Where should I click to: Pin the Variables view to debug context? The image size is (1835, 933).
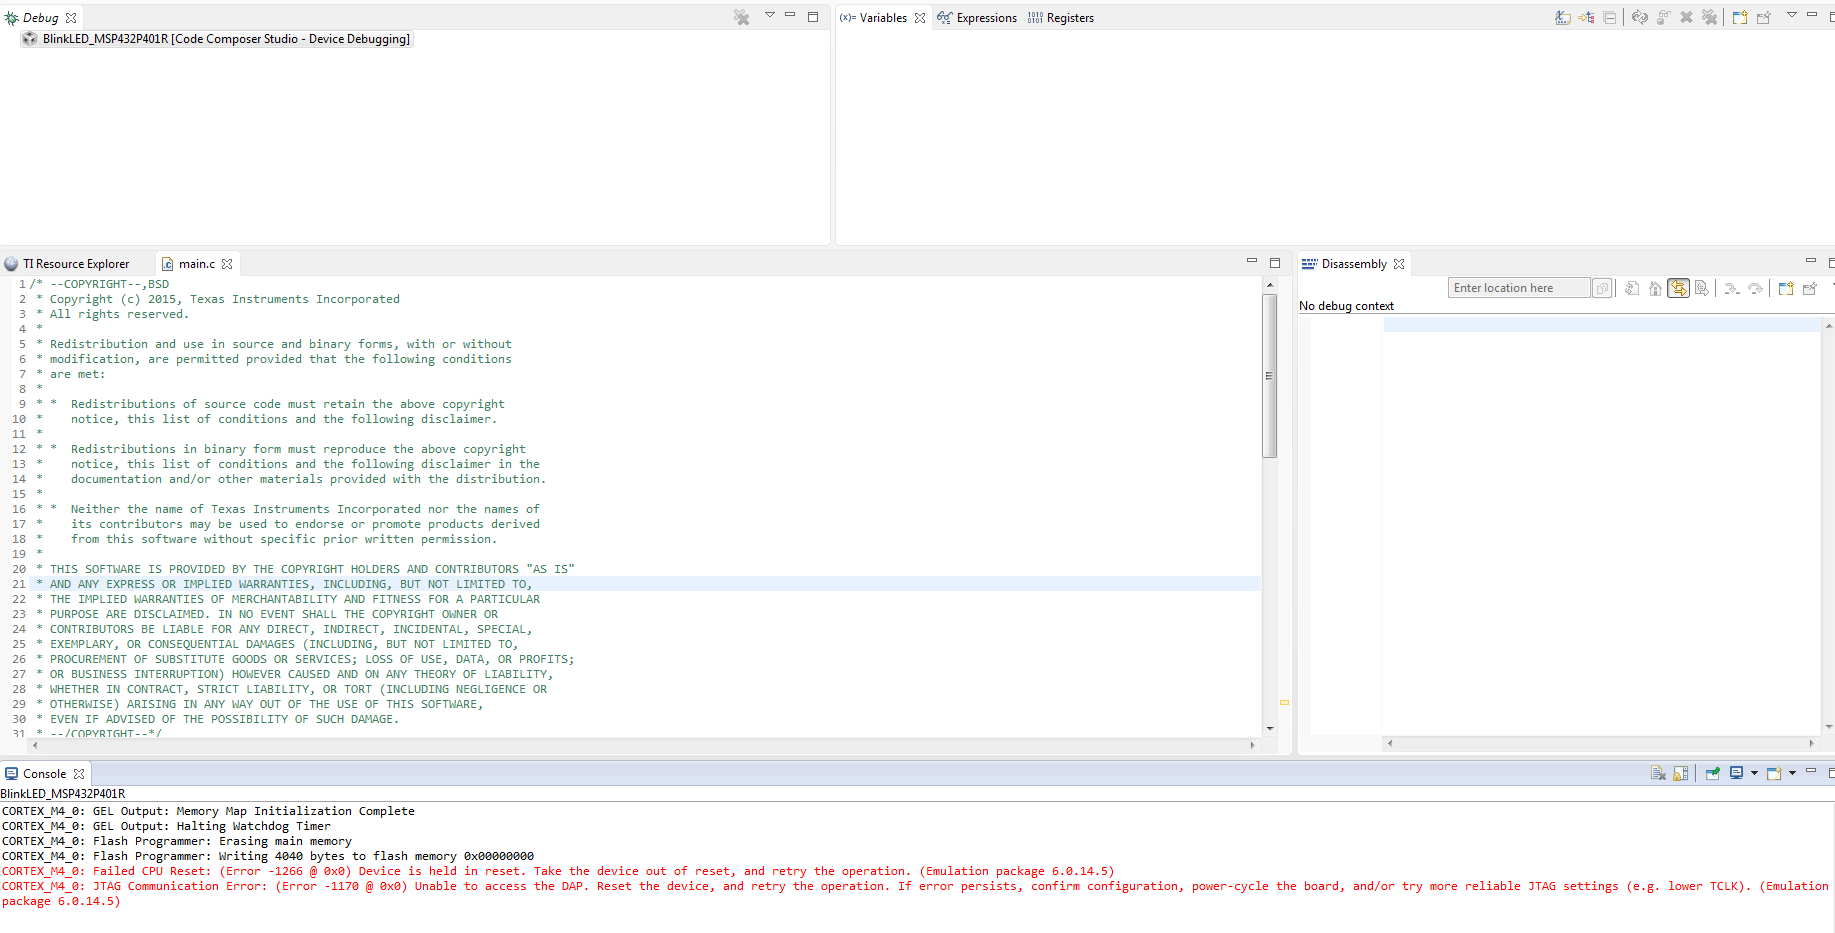(x=1764, y=17)
